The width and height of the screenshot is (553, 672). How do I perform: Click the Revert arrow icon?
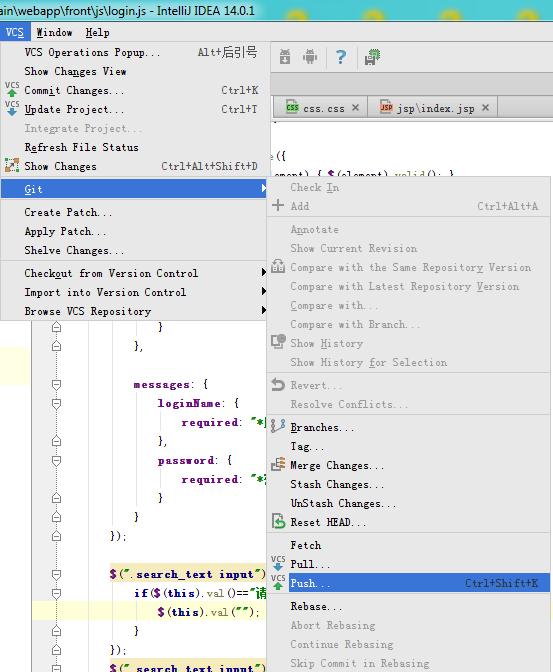point(278,384)
